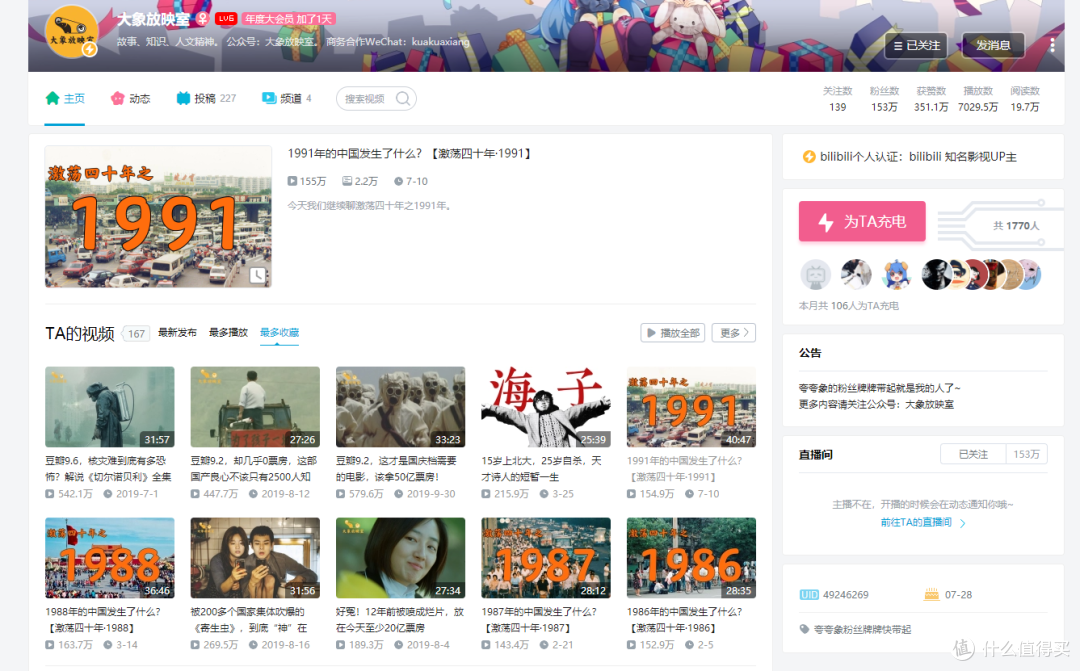Open the featured video title 1991年的中国发生了什么

click(410, 154)
